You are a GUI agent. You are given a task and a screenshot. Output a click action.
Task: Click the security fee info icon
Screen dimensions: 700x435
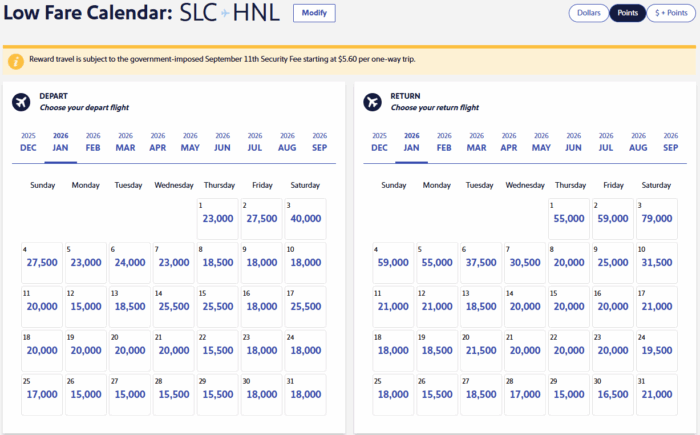click(x=16, y=61)
